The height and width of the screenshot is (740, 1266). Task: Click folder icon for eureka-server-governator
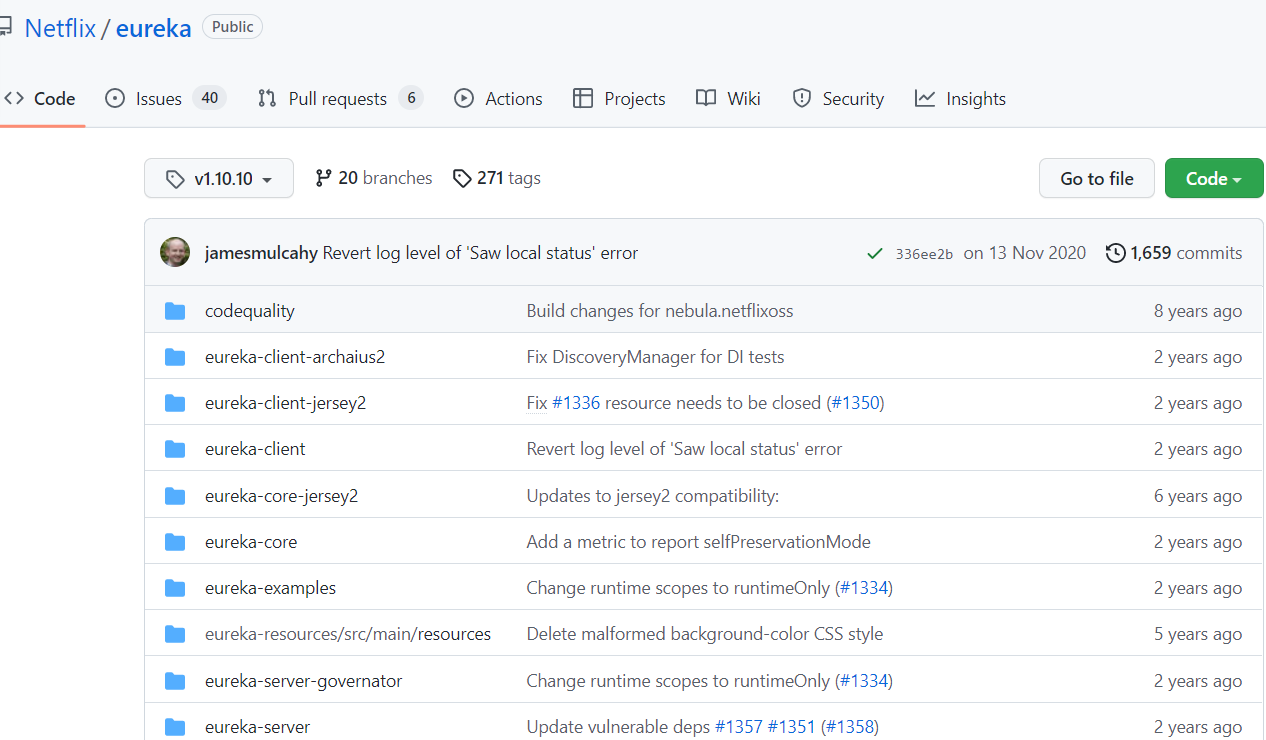[175, 681]
